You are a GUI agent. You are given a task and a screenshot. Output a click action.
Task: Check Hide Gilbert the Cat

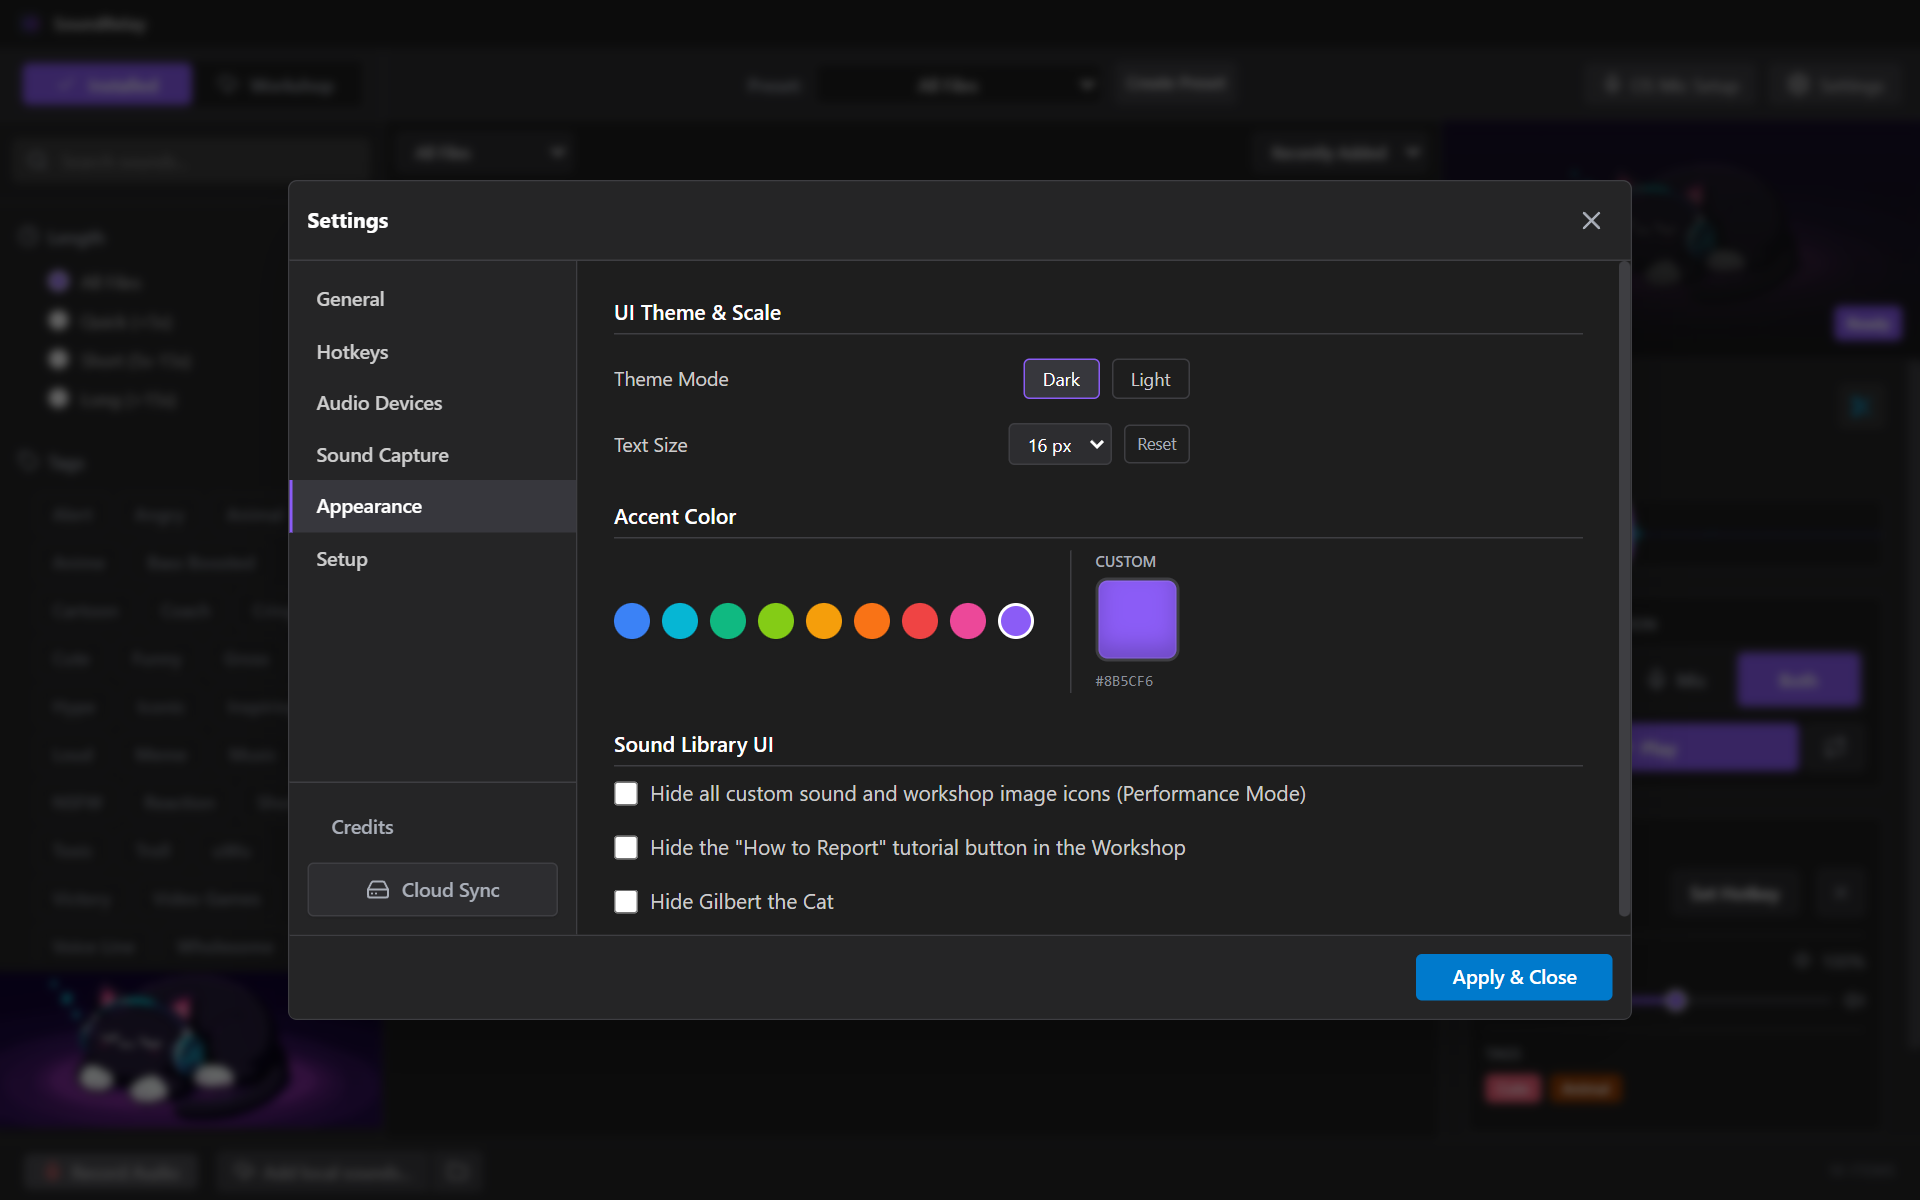pyautogui.click(x=626, y=901)
